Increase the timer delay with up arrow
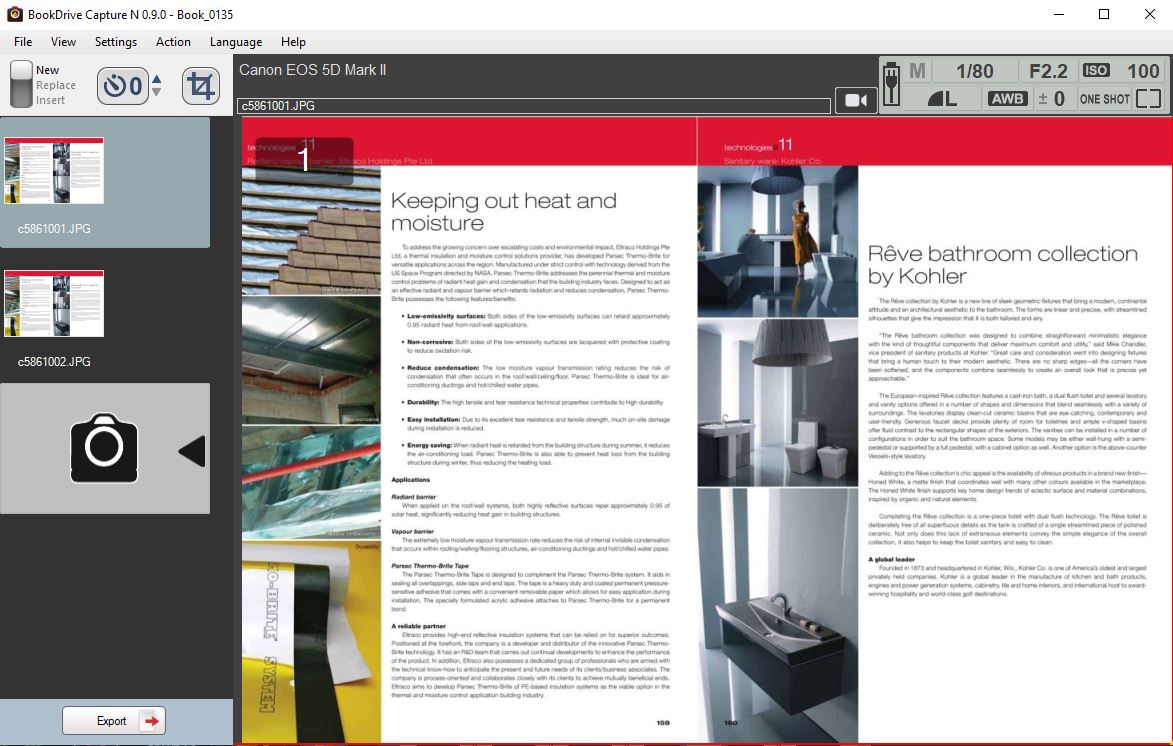 (156, 79)
